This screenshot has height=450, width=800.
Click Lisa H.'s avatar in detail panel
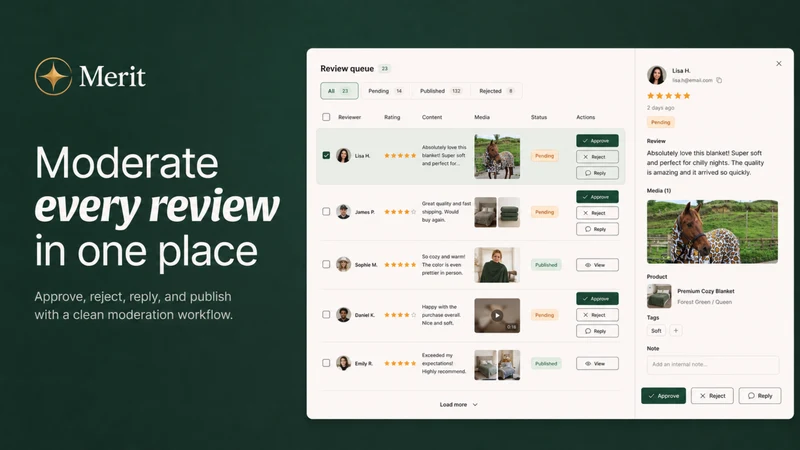[657, 75]
